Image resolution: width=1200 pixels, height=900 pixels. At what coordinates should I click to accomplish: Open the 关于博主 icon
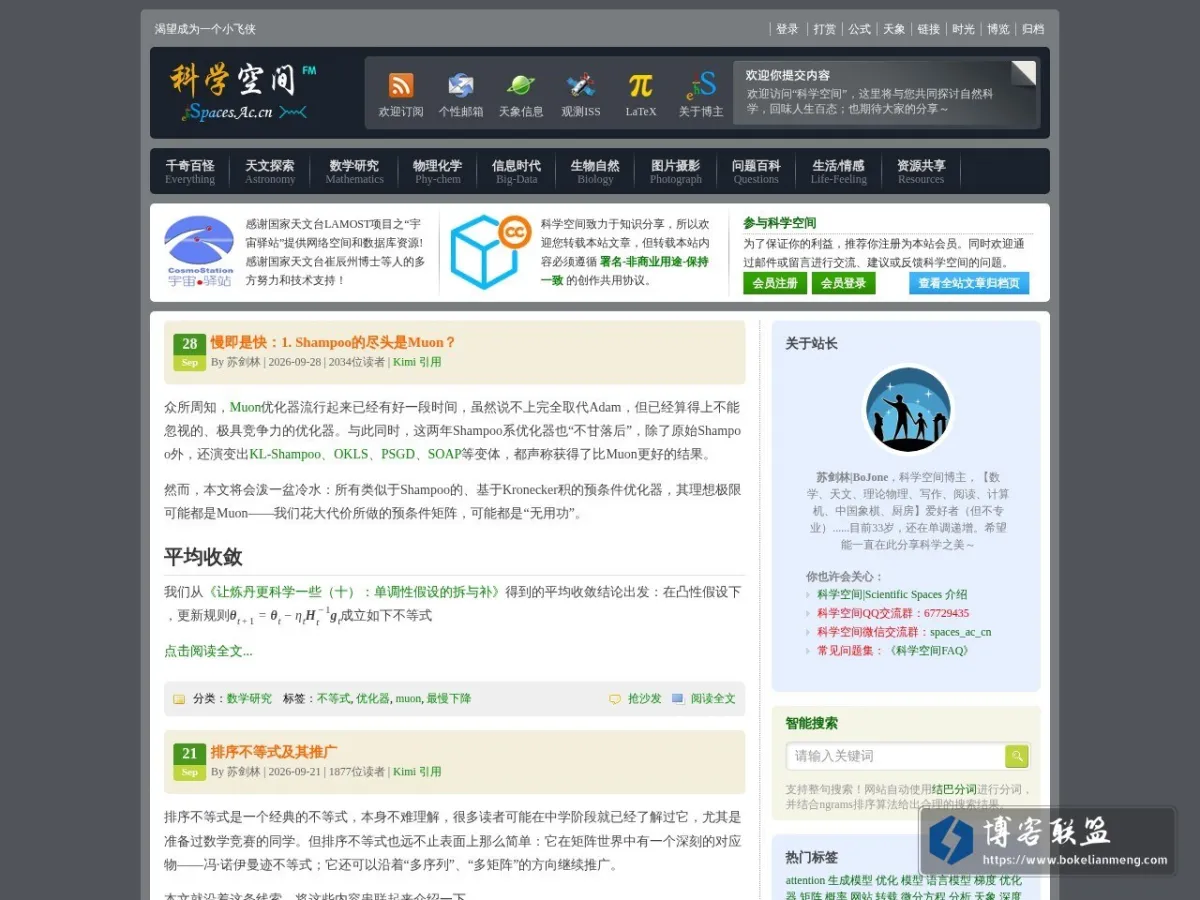coord(701,86)
